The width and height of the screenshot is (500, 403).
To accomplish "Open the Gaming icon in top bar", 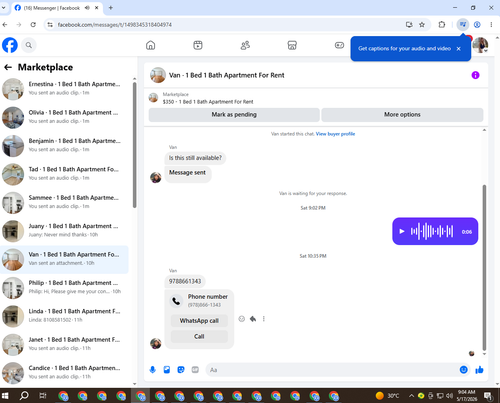I will 339,45.
